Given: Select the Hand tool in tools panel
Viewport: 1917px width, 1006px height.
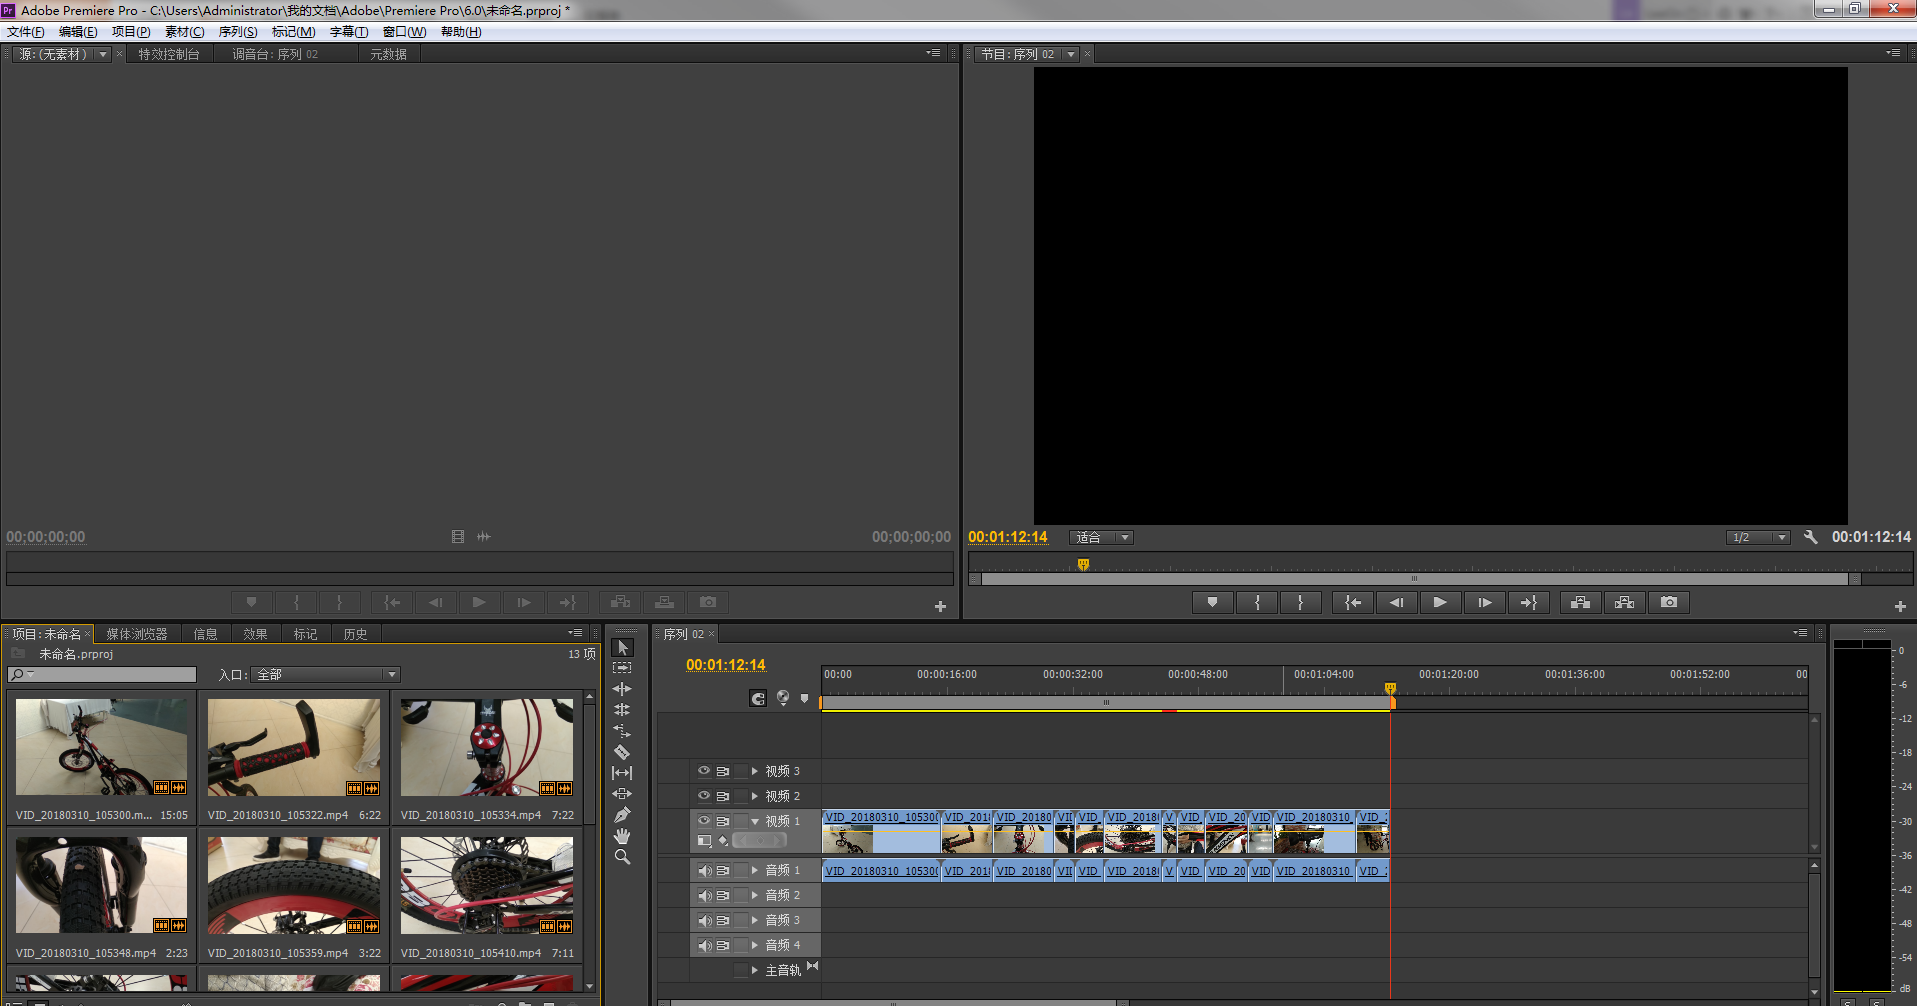Looking at the screenshot, I should (622, 836).
